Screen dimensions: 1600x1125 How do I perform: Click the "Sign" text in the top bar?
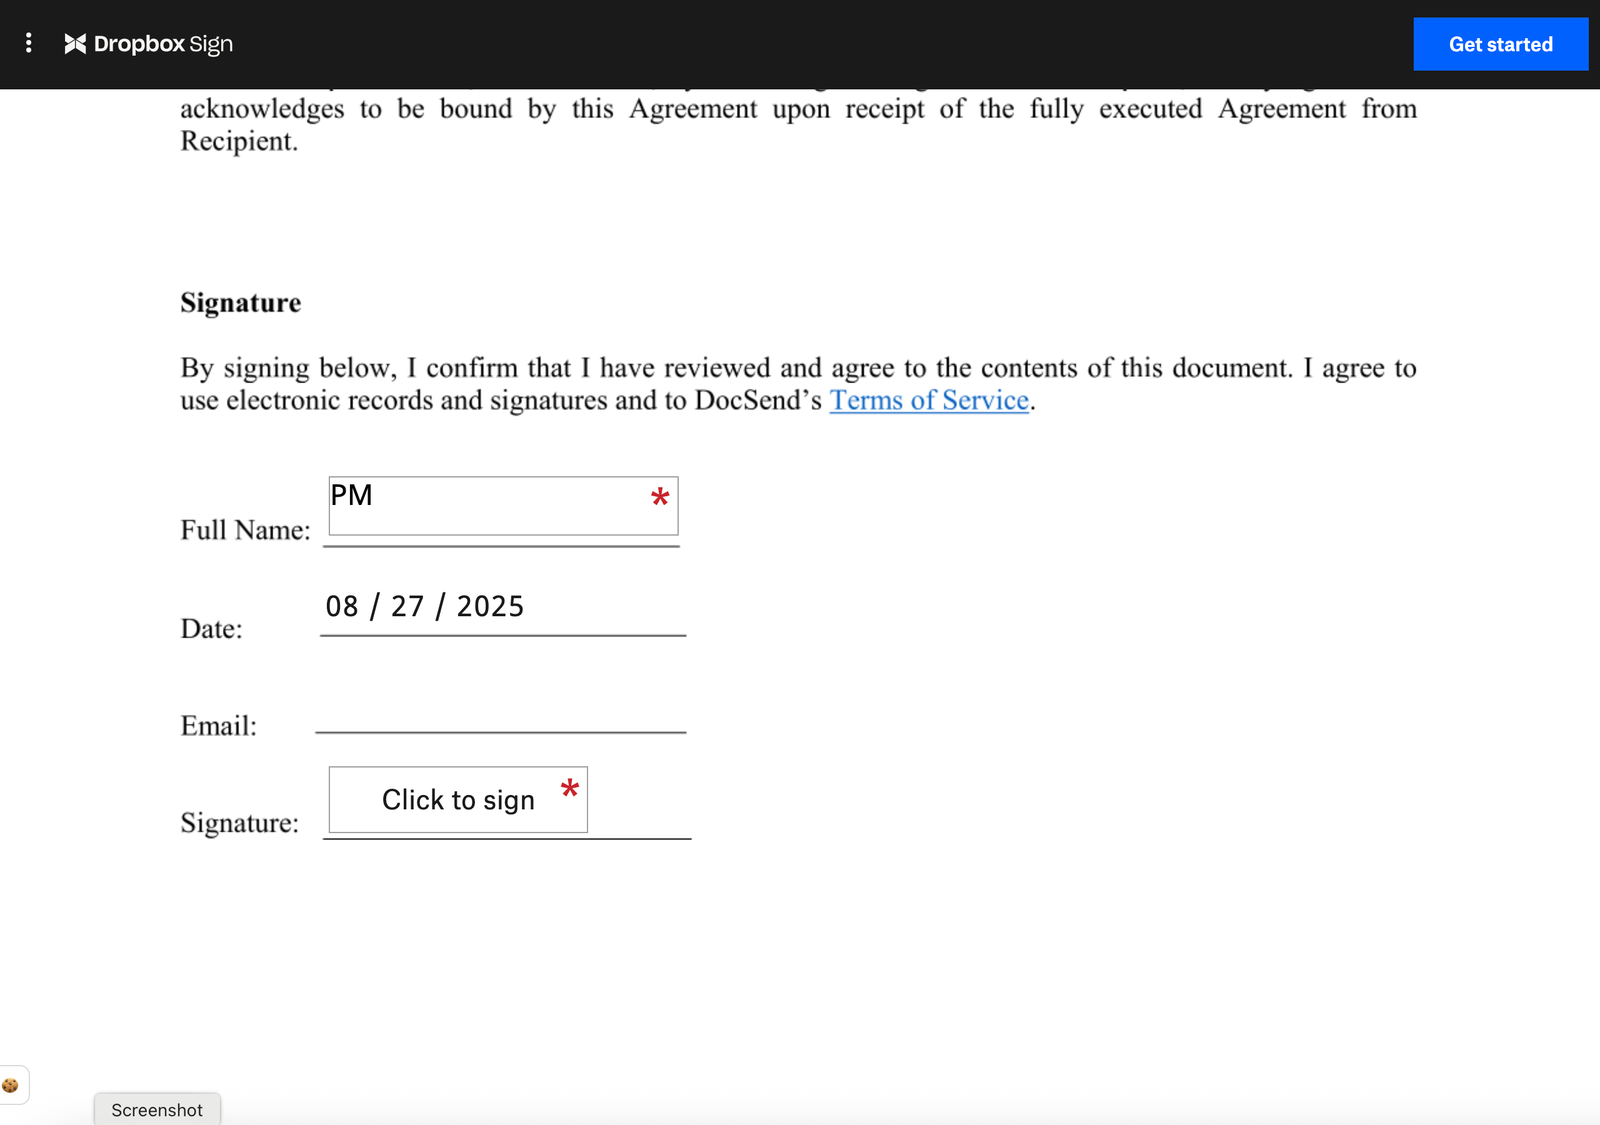tap(211, 44)
